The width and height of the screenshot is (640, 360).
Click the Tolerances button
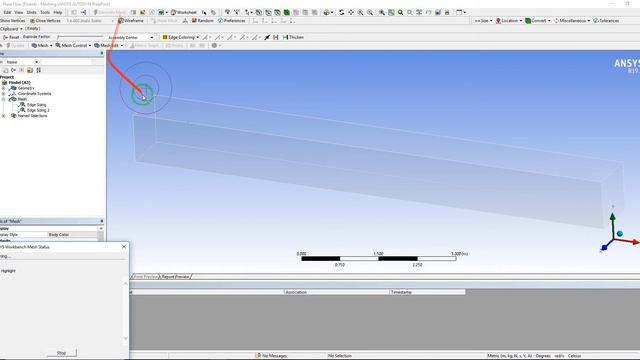coord(606,20)
